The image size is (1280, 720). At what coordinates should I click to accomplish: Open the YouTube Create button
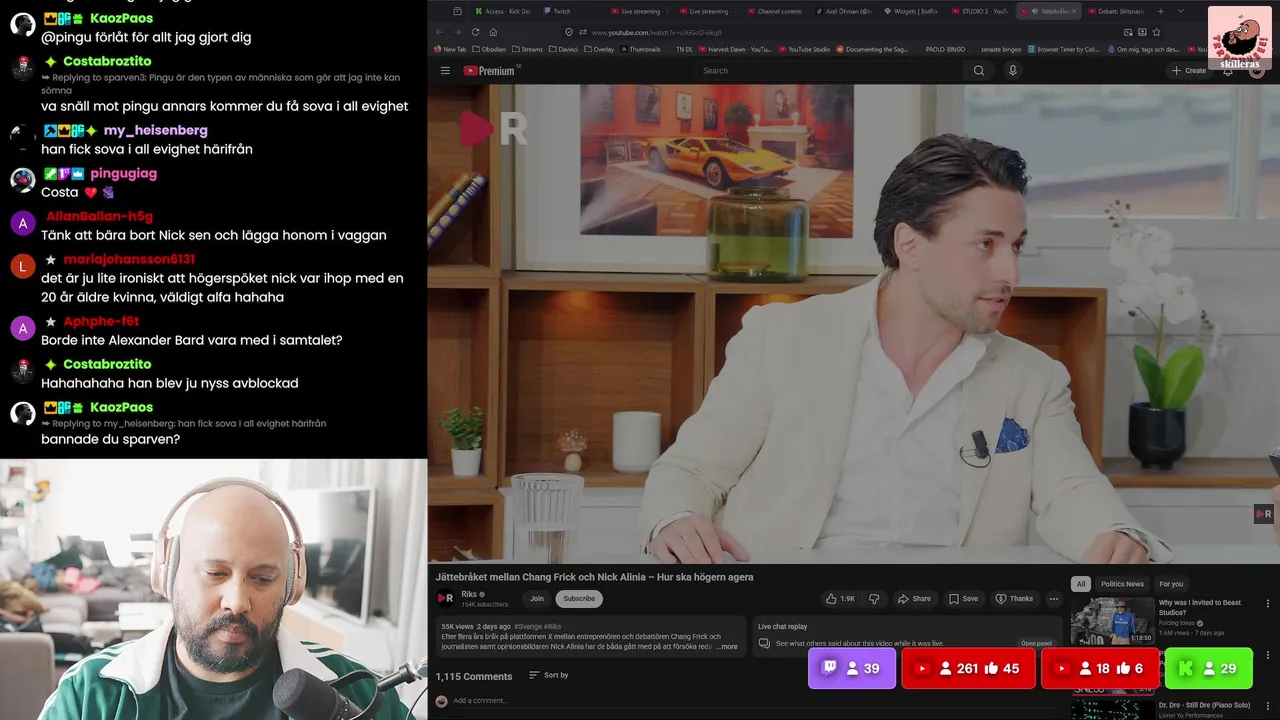[x=1189, y=71]
